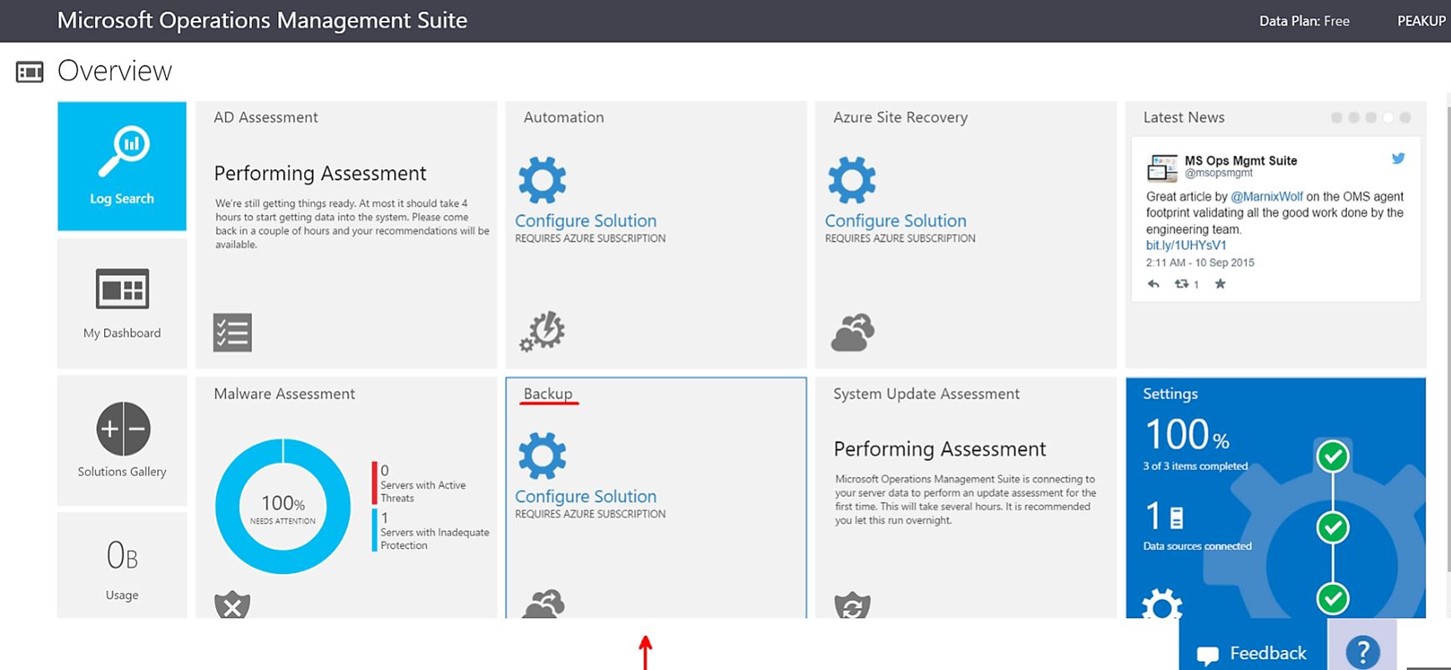Viewport: 1451px width, 670px height.
Task: Click the shield icon in Malware Assessment tile
Action: (x=232, y=605)
